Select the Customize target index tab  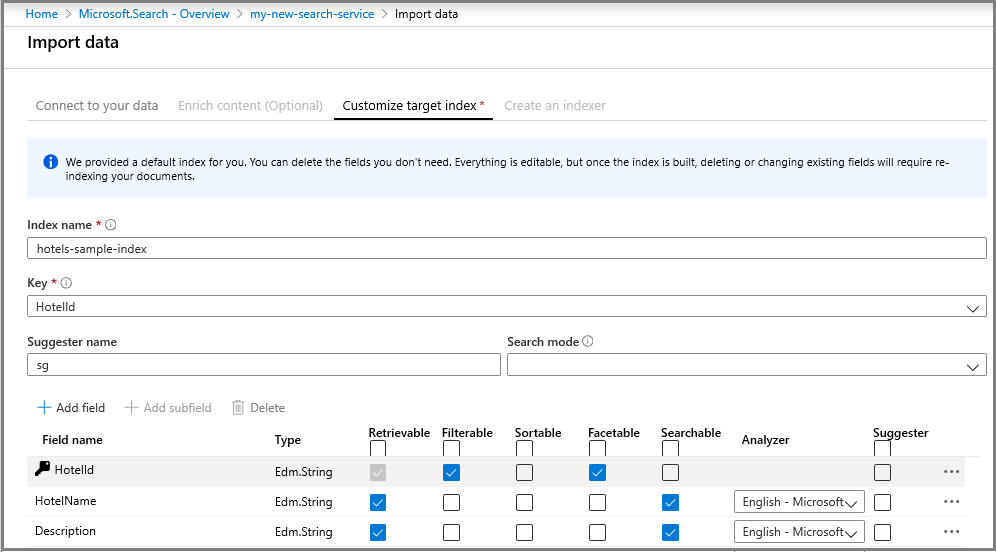coord(410,106)
